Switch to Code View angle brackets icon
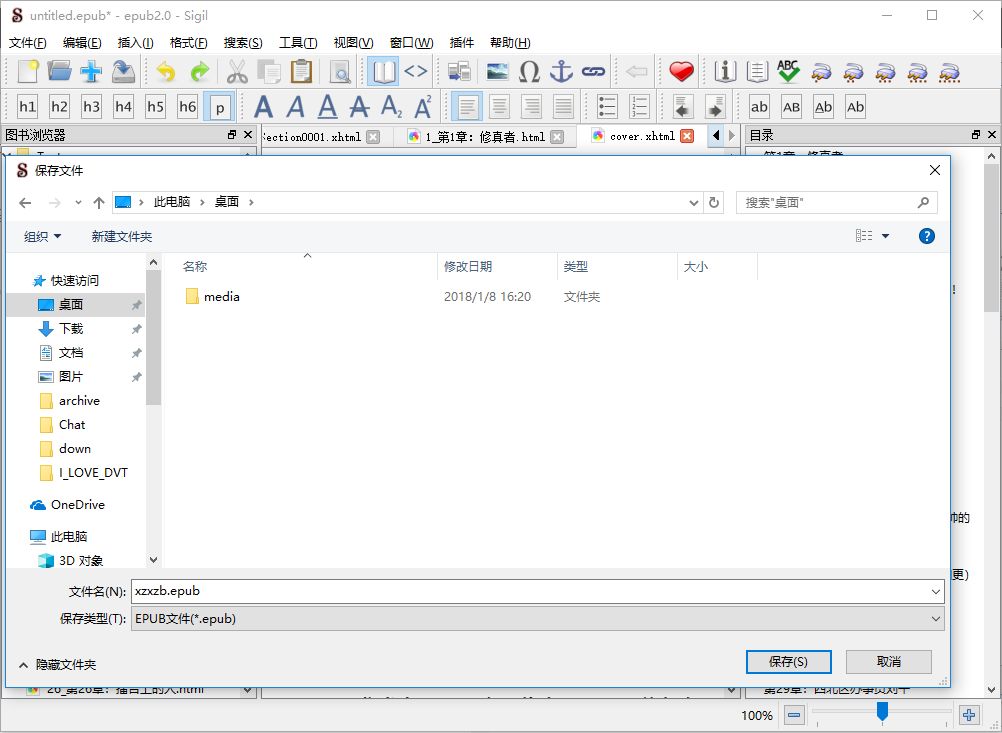The width and height of the screenshot is (1002, 733). (415, 72)
